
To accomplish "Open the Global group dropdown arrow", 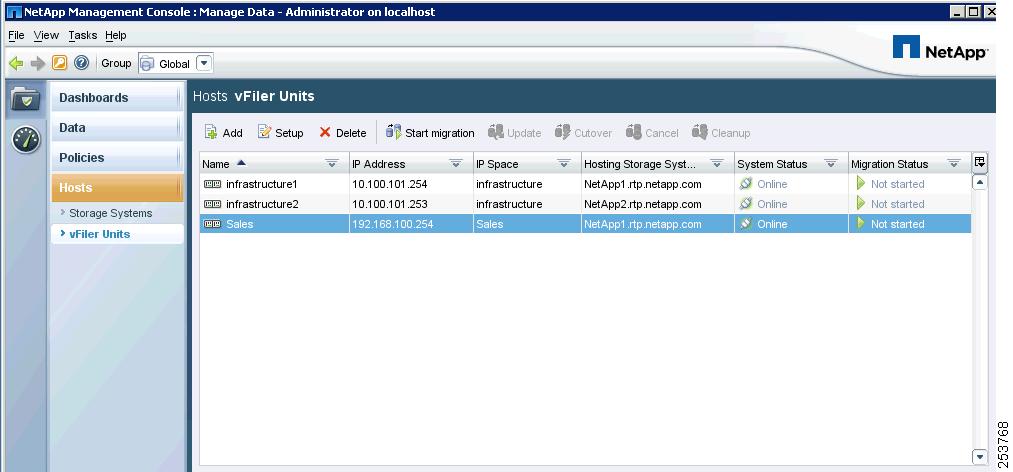I will tap(204, 63).
